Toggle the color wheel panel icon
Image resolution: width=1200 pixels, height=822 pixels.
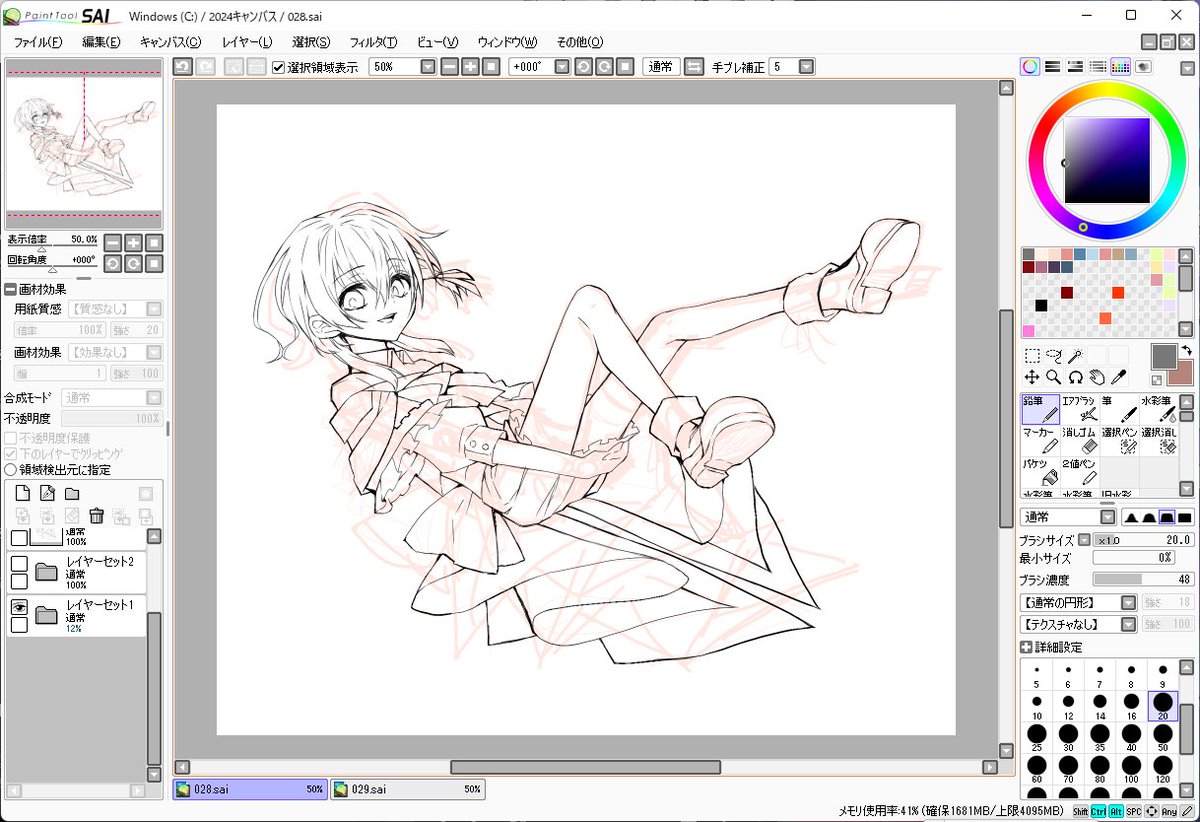1030,67
